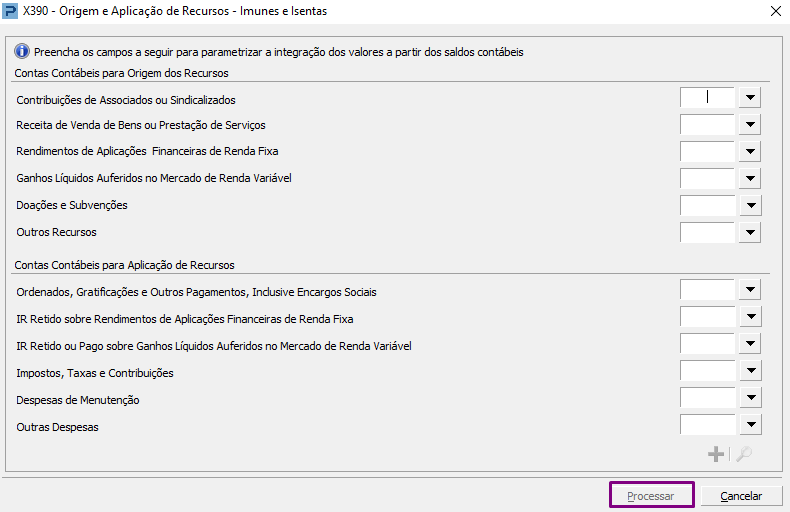Click the Processar button
The image size is (790, 512).
[x=651, y=496]
